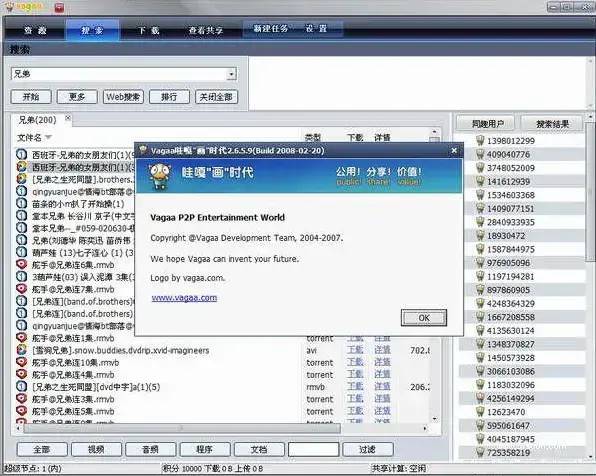Image resolution: width=596 pixels, height=476 pixels.
Task: Click torrent icon beside 舵手@兄弟连6集.rmvb
Action: click(21, 264)
